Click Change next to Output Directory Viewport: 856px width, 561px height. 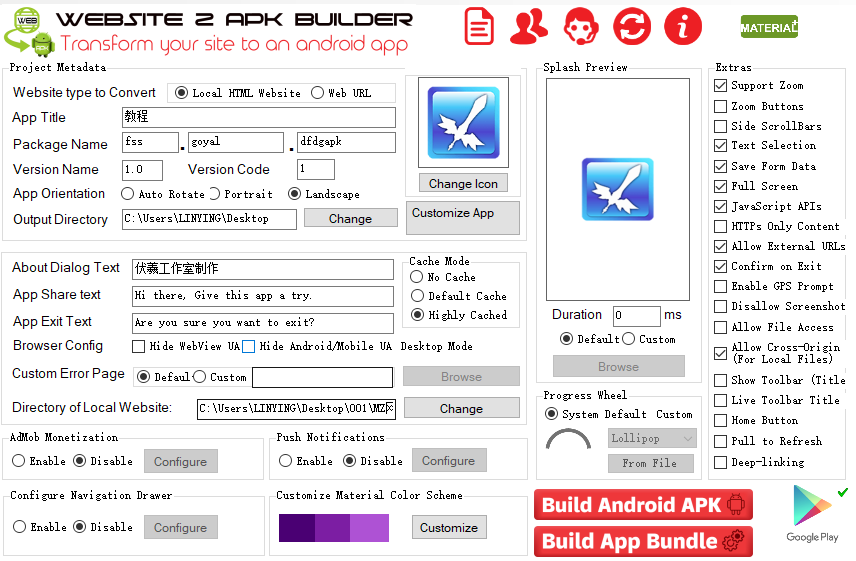[x=350, y=218]
